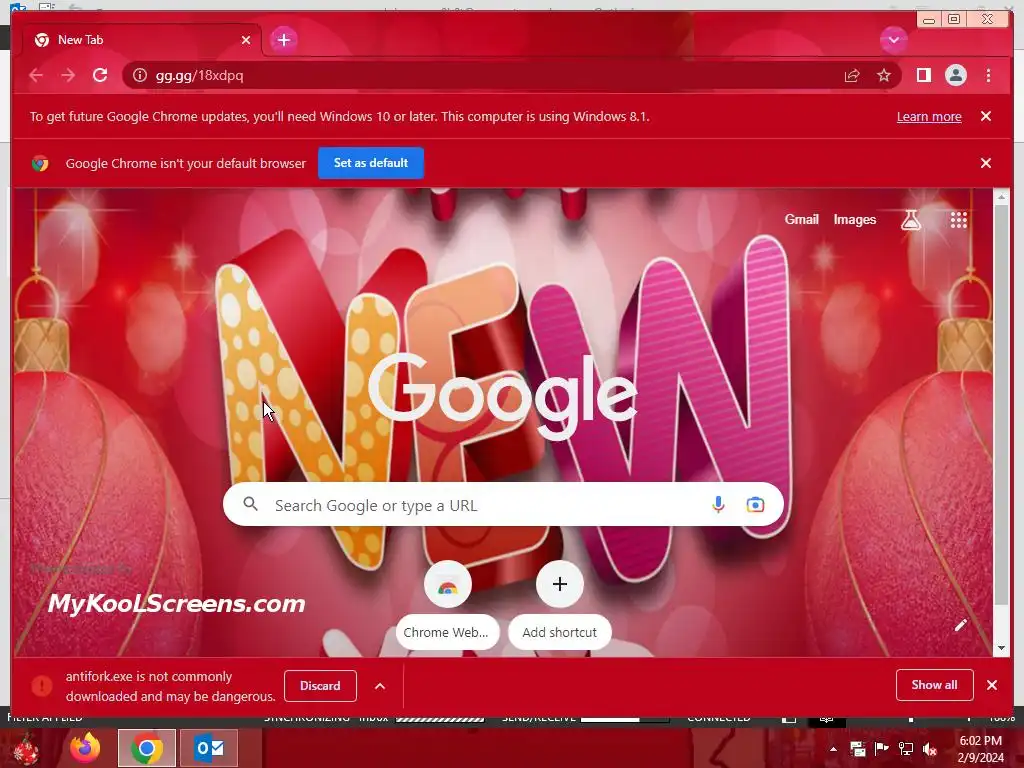Open Outlook from the taskbar
Viewport: 1024px width, 768px height.
[x=209, y=748]
